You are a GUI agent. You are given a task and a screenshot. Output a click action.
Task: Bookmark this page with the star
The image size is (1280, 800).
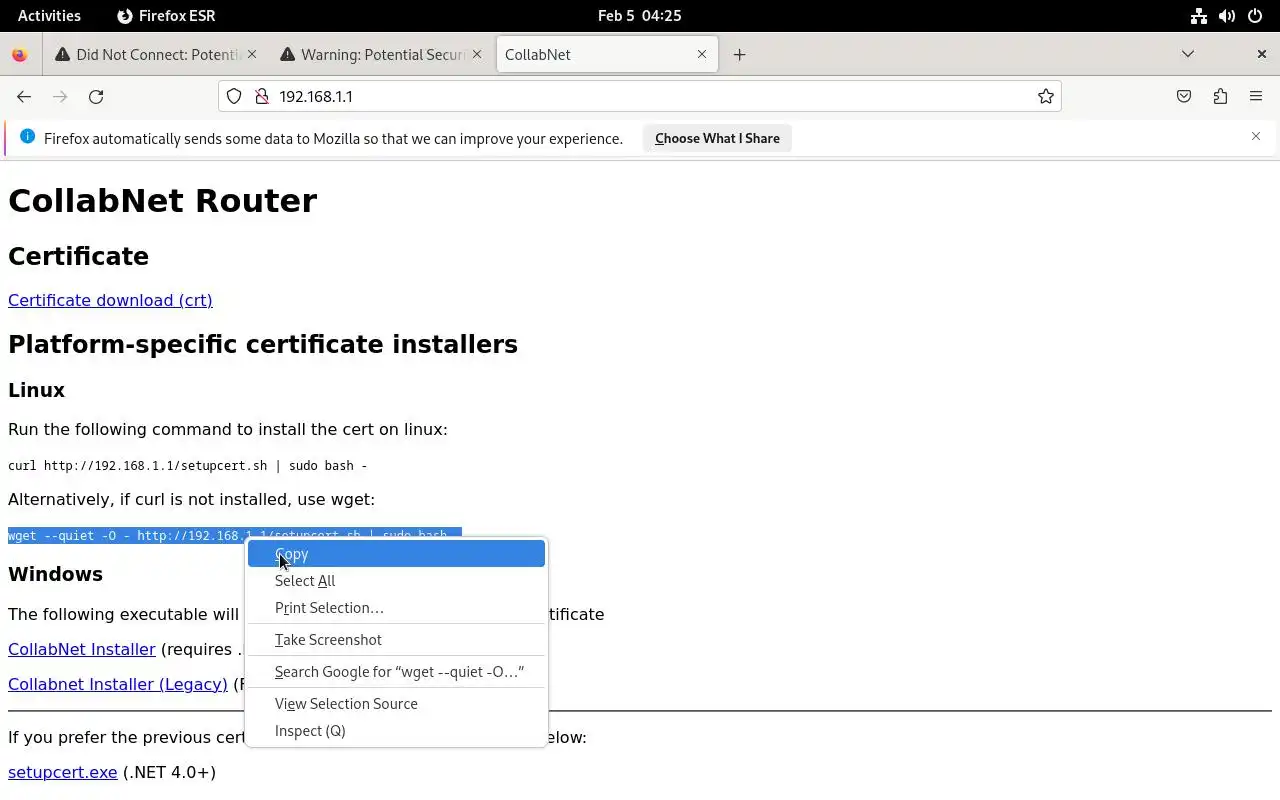[1046, 97]
